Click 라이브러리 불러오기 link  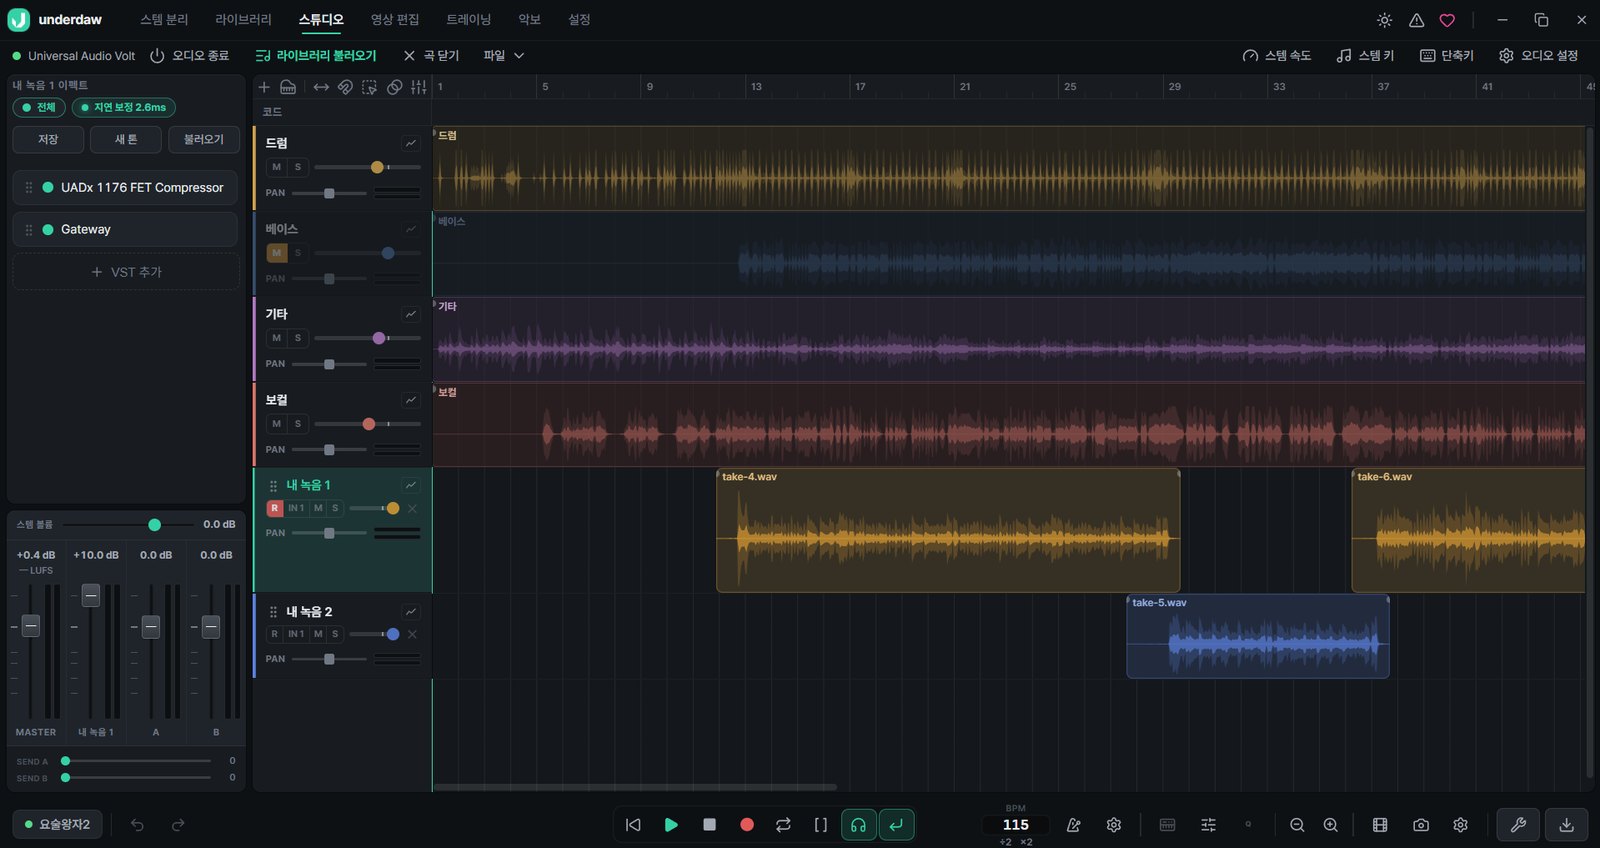click(x=316, y=56)
